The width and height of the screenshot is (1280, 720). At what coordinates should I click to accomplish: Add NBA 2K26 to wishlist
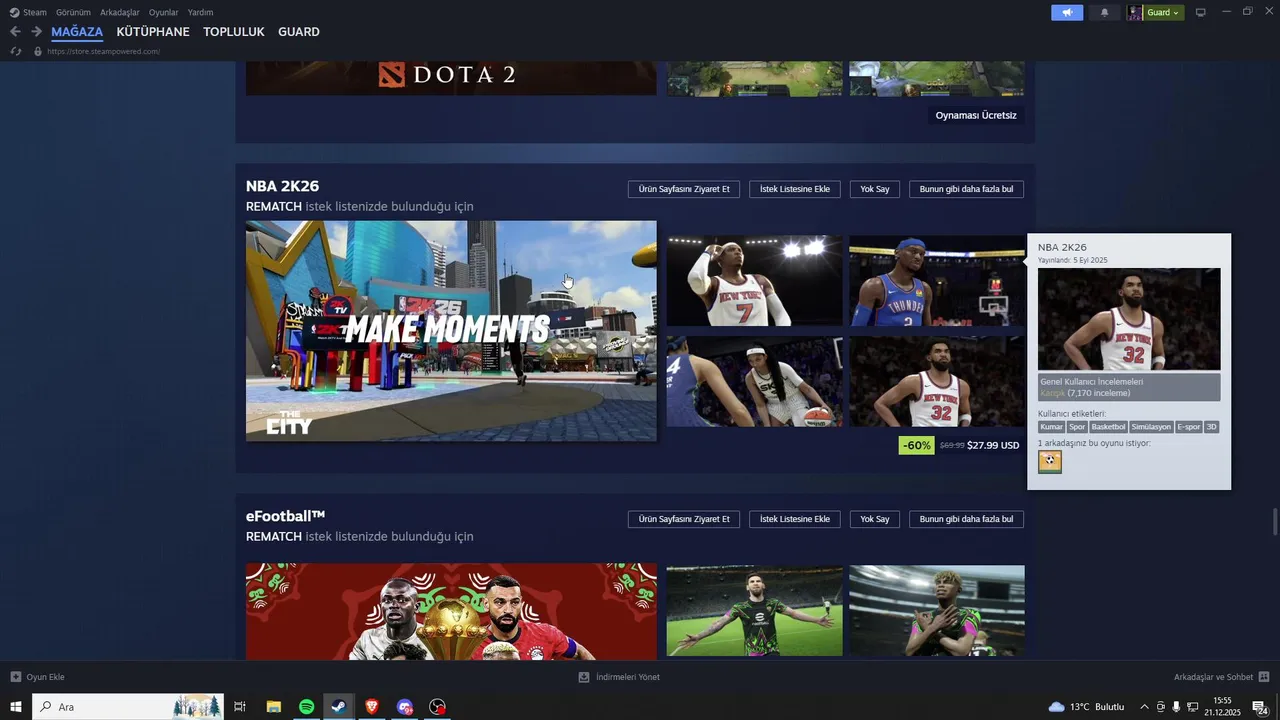click(x=795, y=189)
